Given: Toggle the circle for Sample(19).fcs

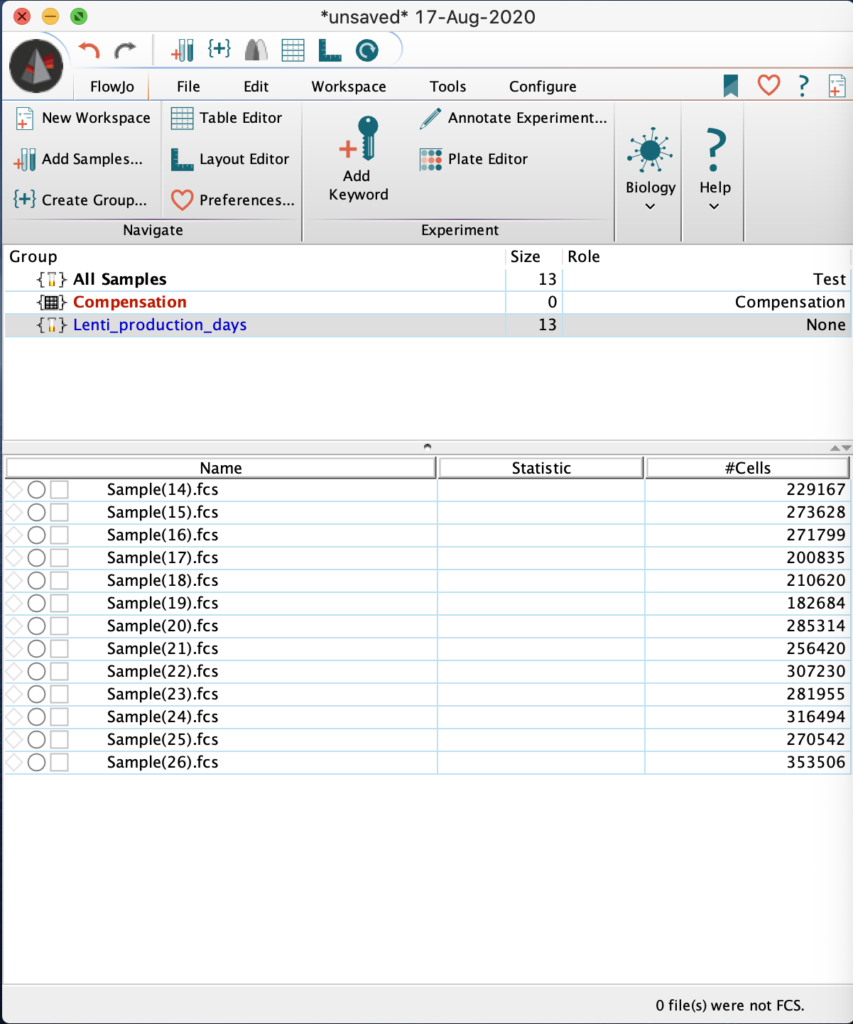Looking at the screenshot, I should point(37,603).
